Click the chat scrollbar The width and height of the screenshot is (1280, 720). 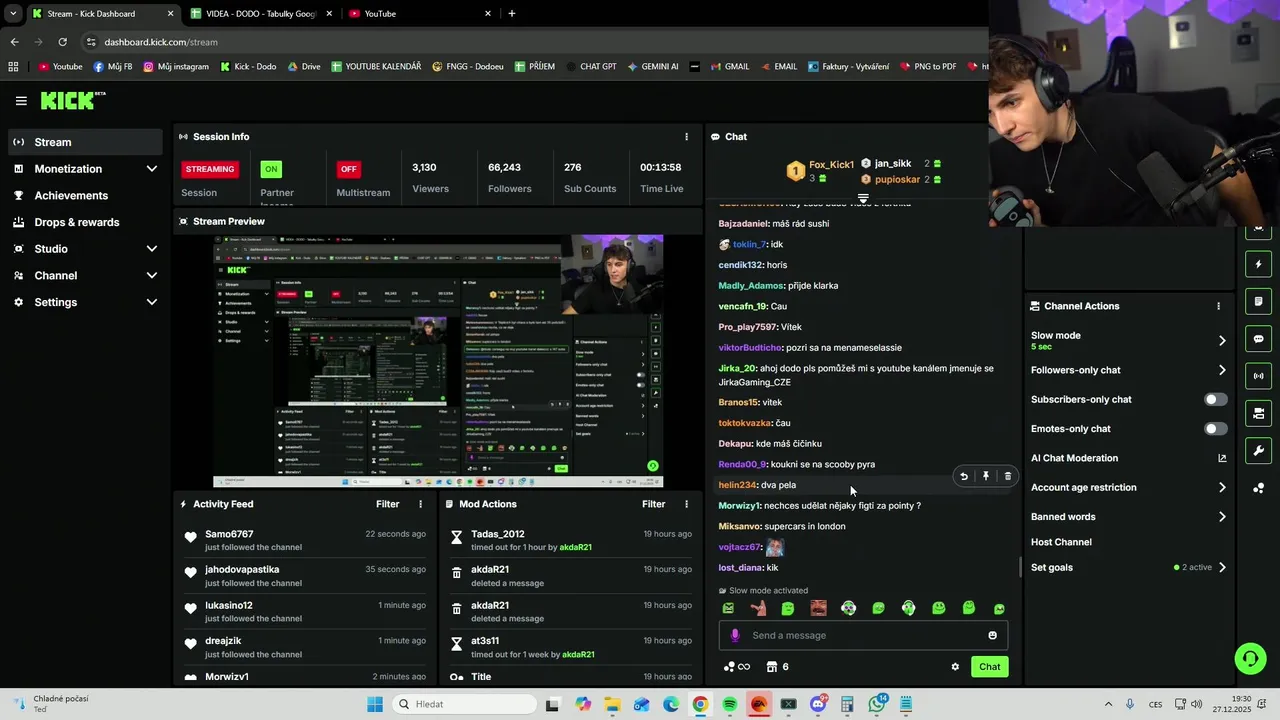(x=1020, y=566)
